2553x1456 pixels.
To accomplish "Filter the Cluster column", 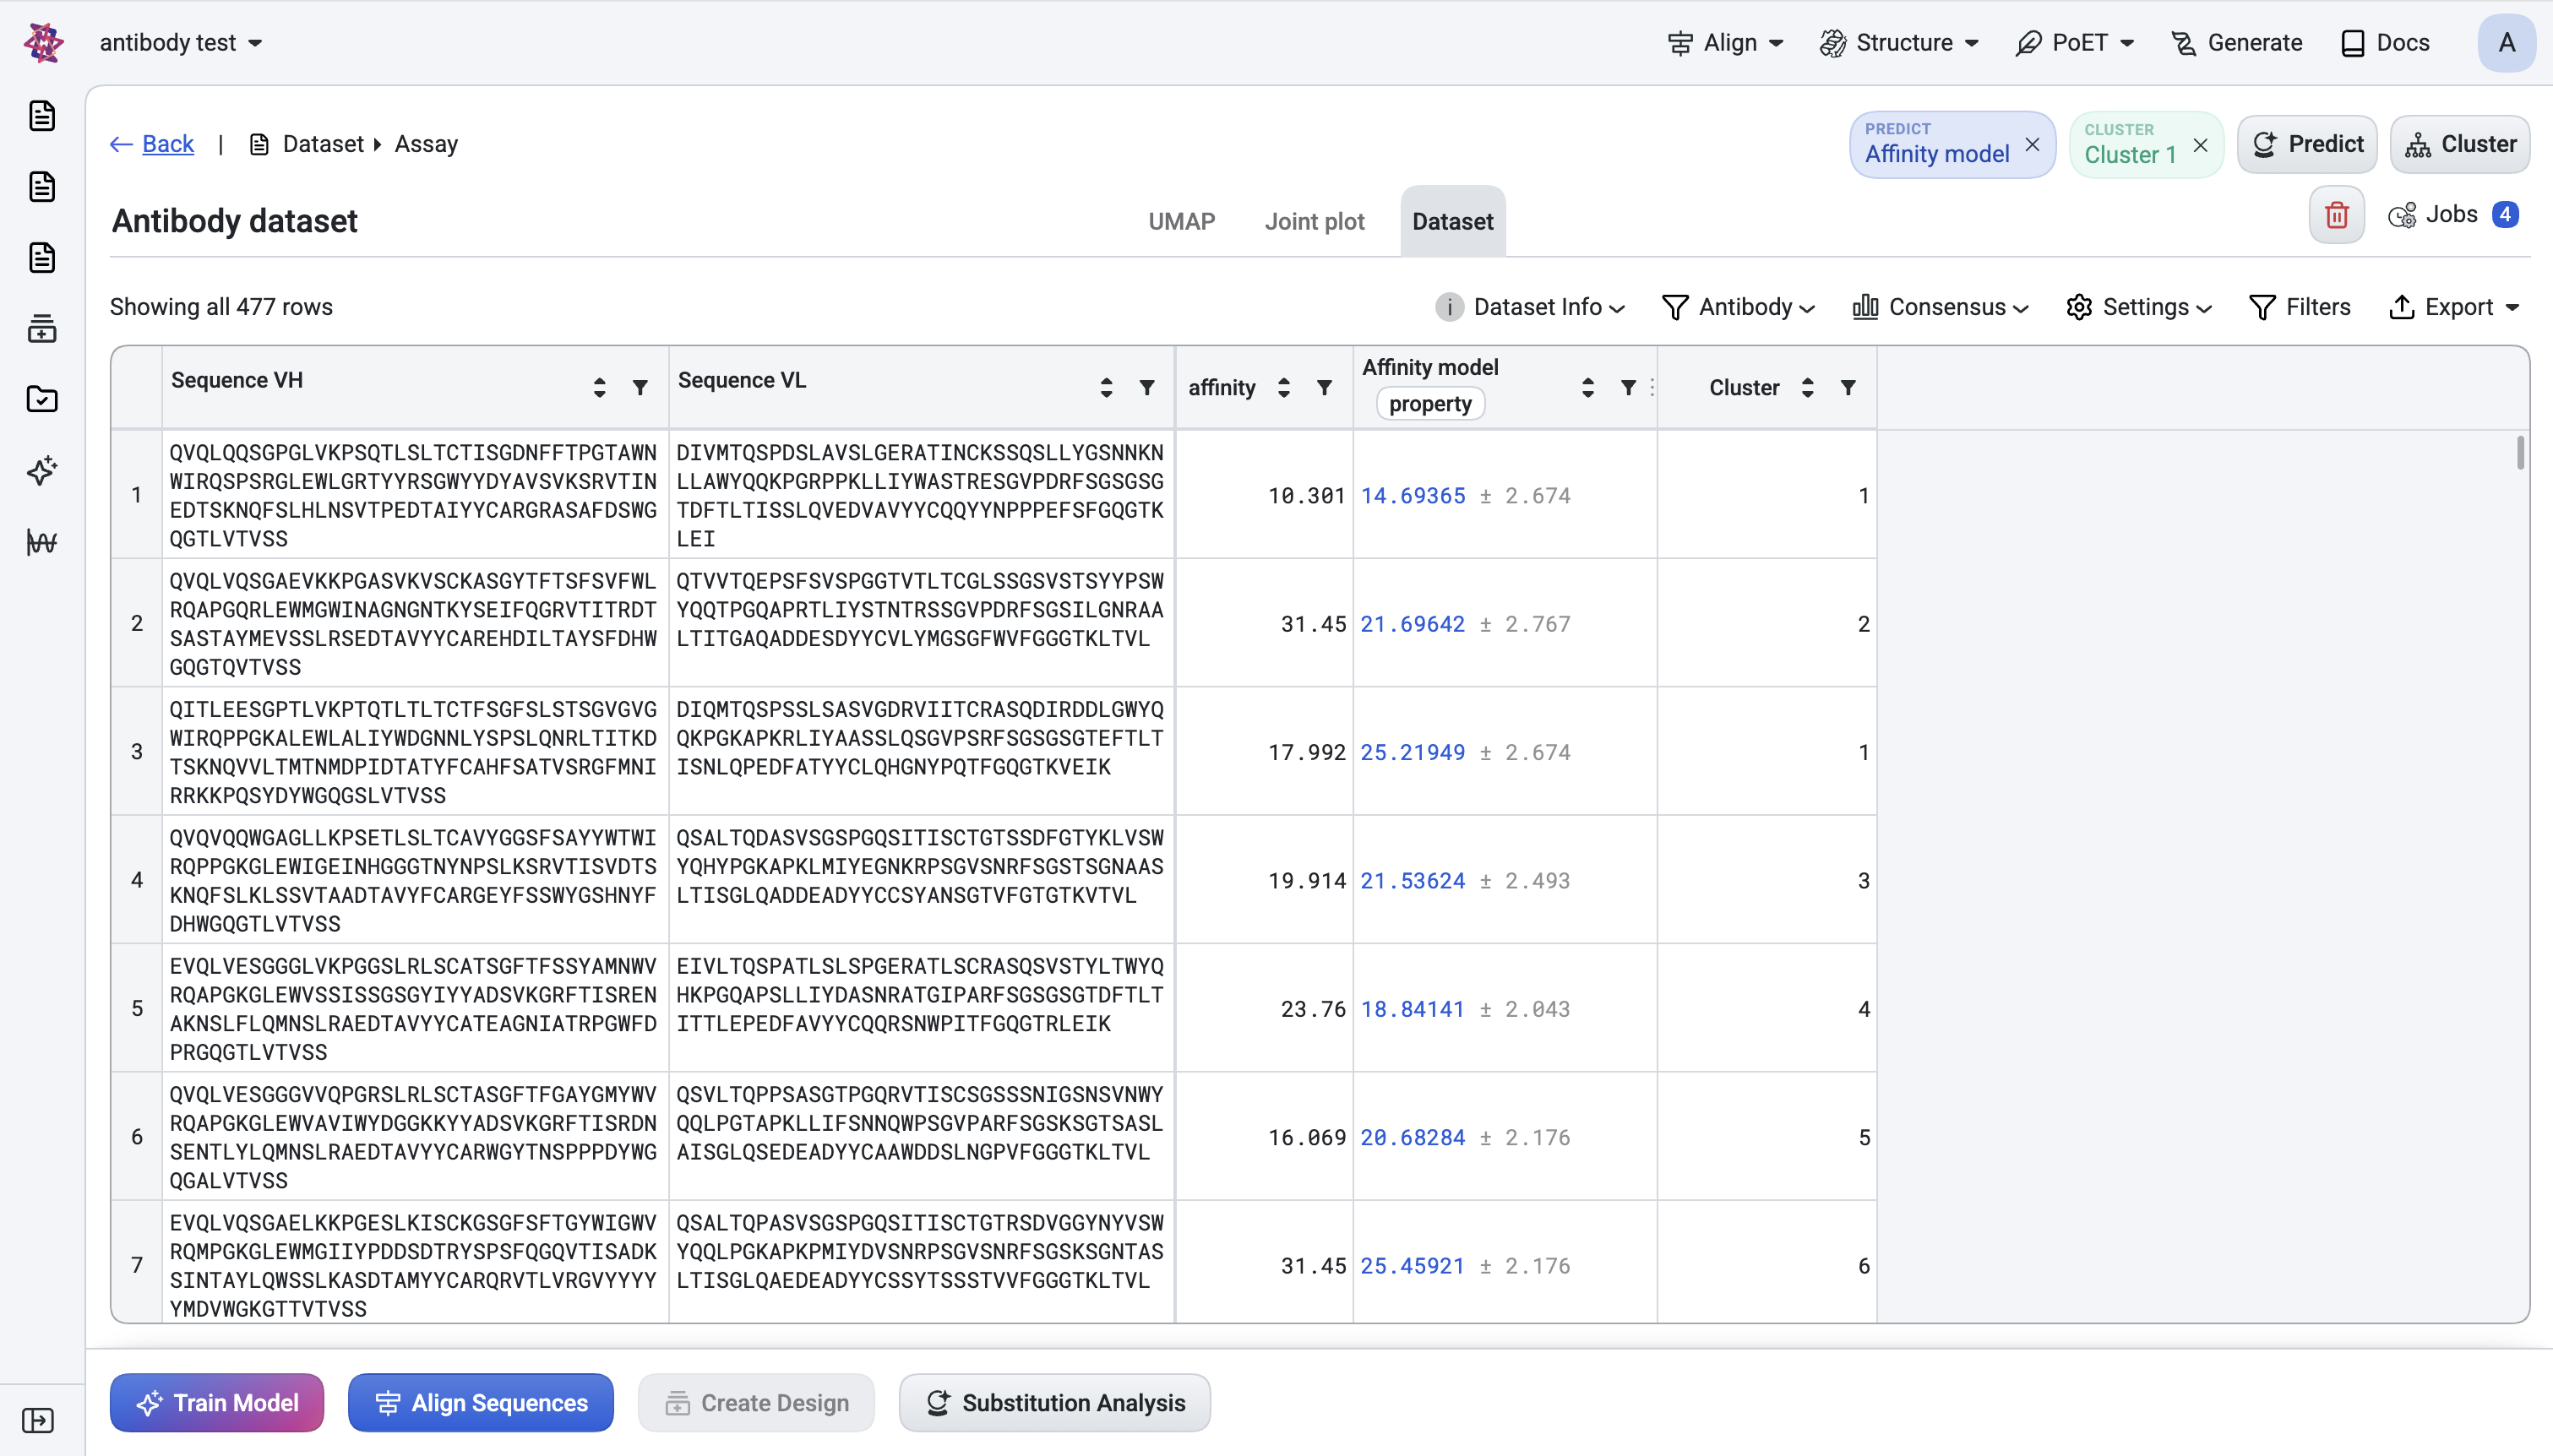I will [x=1848, y=388].
